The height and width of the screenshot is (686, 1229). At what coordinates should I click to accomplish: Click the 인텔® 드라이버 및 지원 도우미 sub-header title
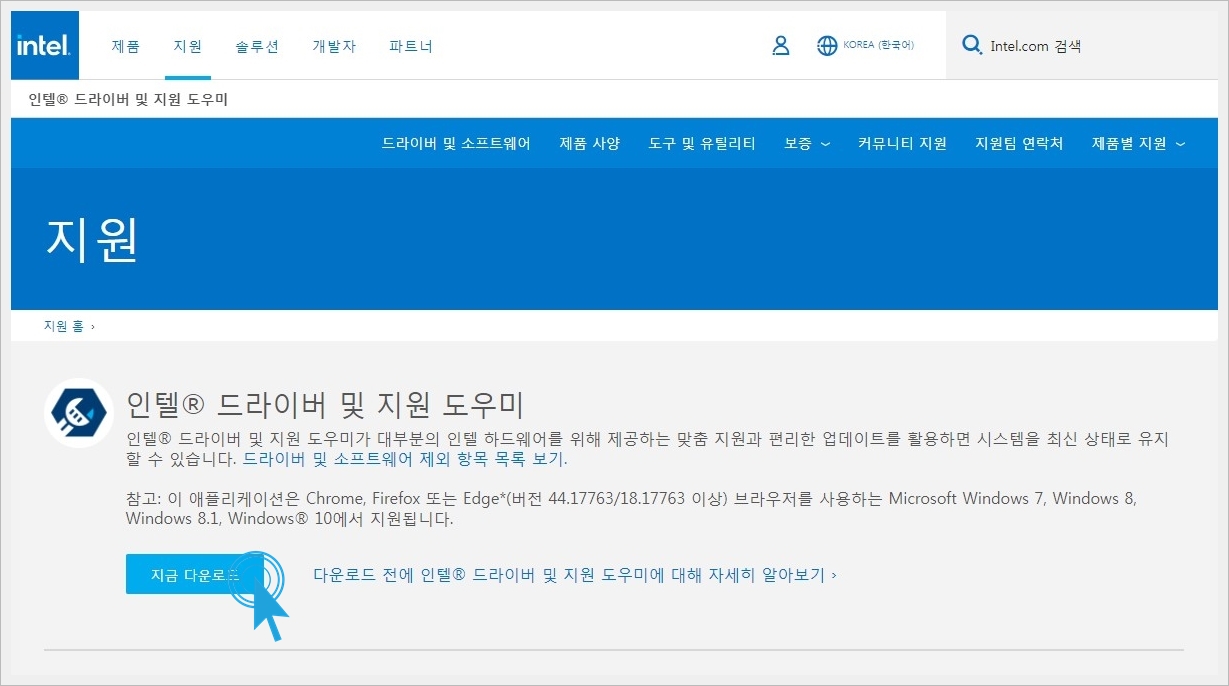(x=128, y=99)
